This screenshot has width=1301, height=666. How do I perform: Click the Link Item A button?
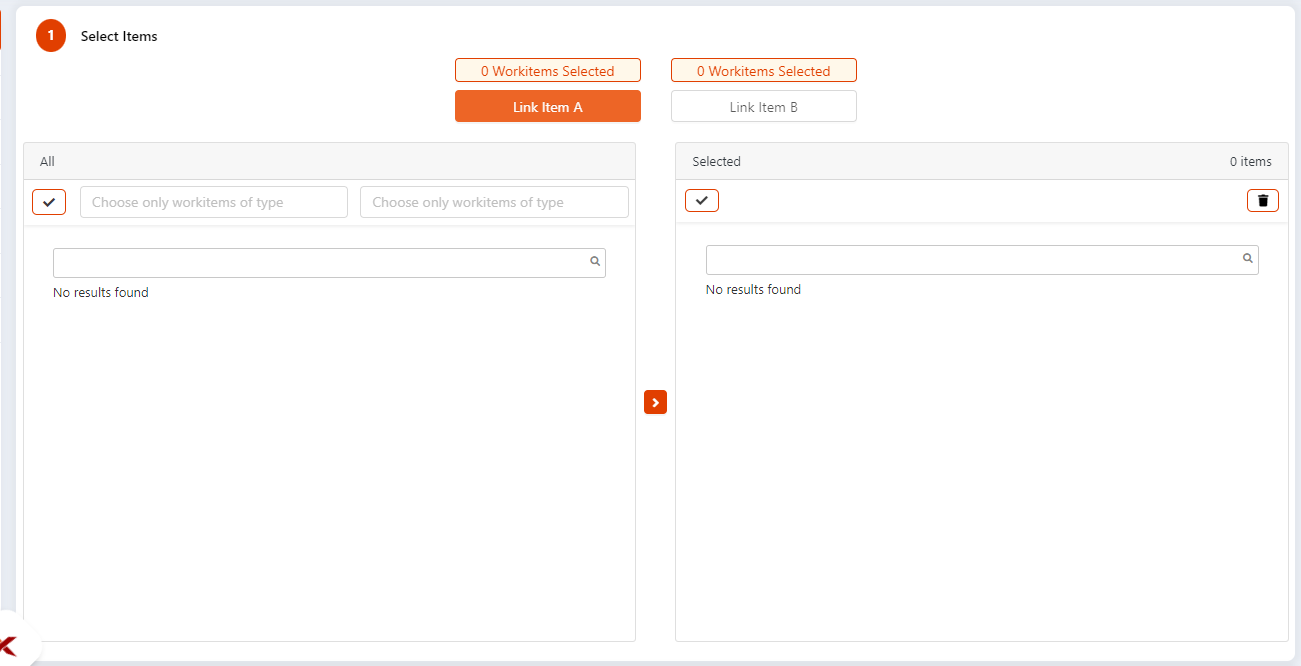click(x=548, y=105)
